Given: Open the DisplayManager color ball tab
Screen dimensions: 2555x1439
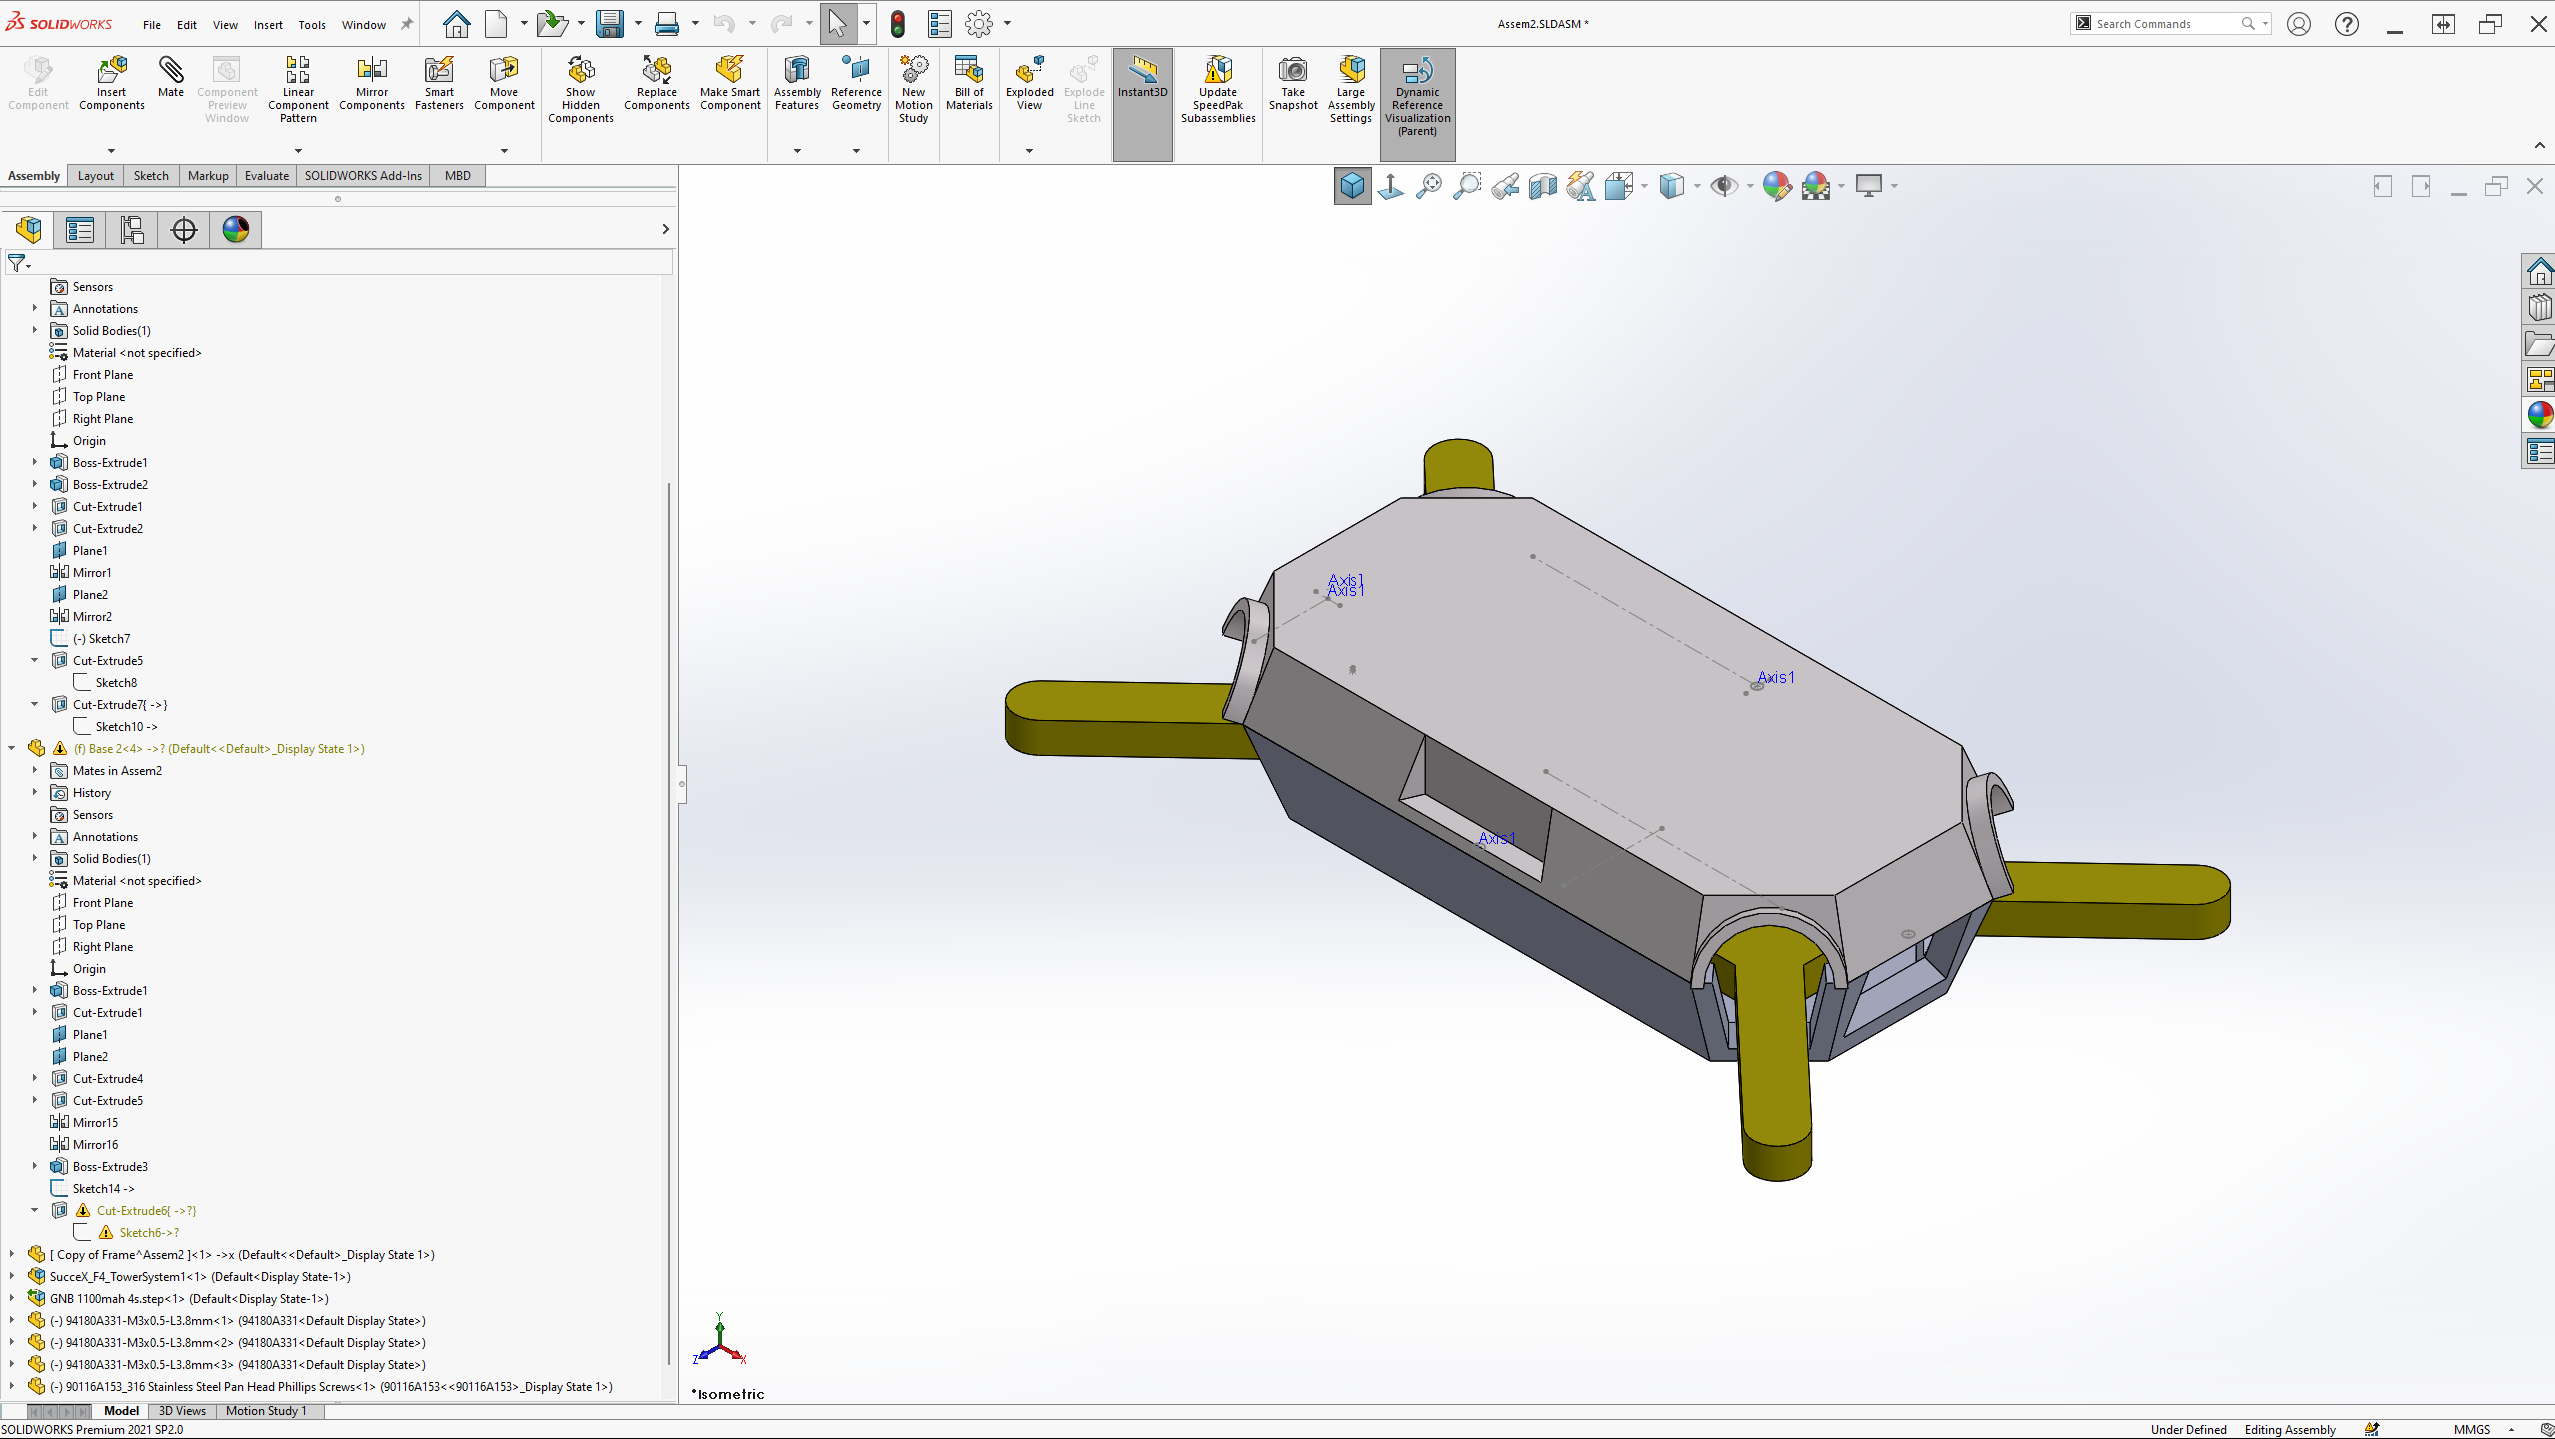Looking at the screenshot, I should coord(236,230).
